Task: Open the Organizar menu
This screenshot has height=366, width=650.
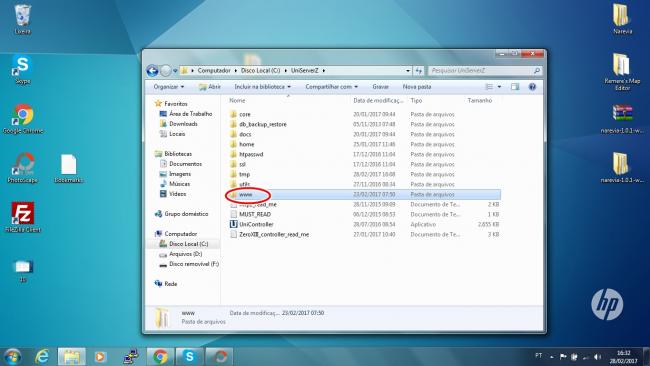Action: tap(169, 87)
